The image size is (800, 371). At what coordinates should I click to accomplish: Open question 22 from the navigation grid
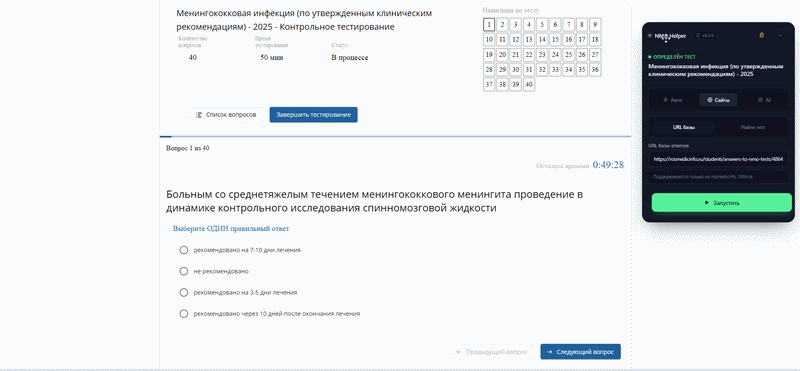click(x=529, y=55)
